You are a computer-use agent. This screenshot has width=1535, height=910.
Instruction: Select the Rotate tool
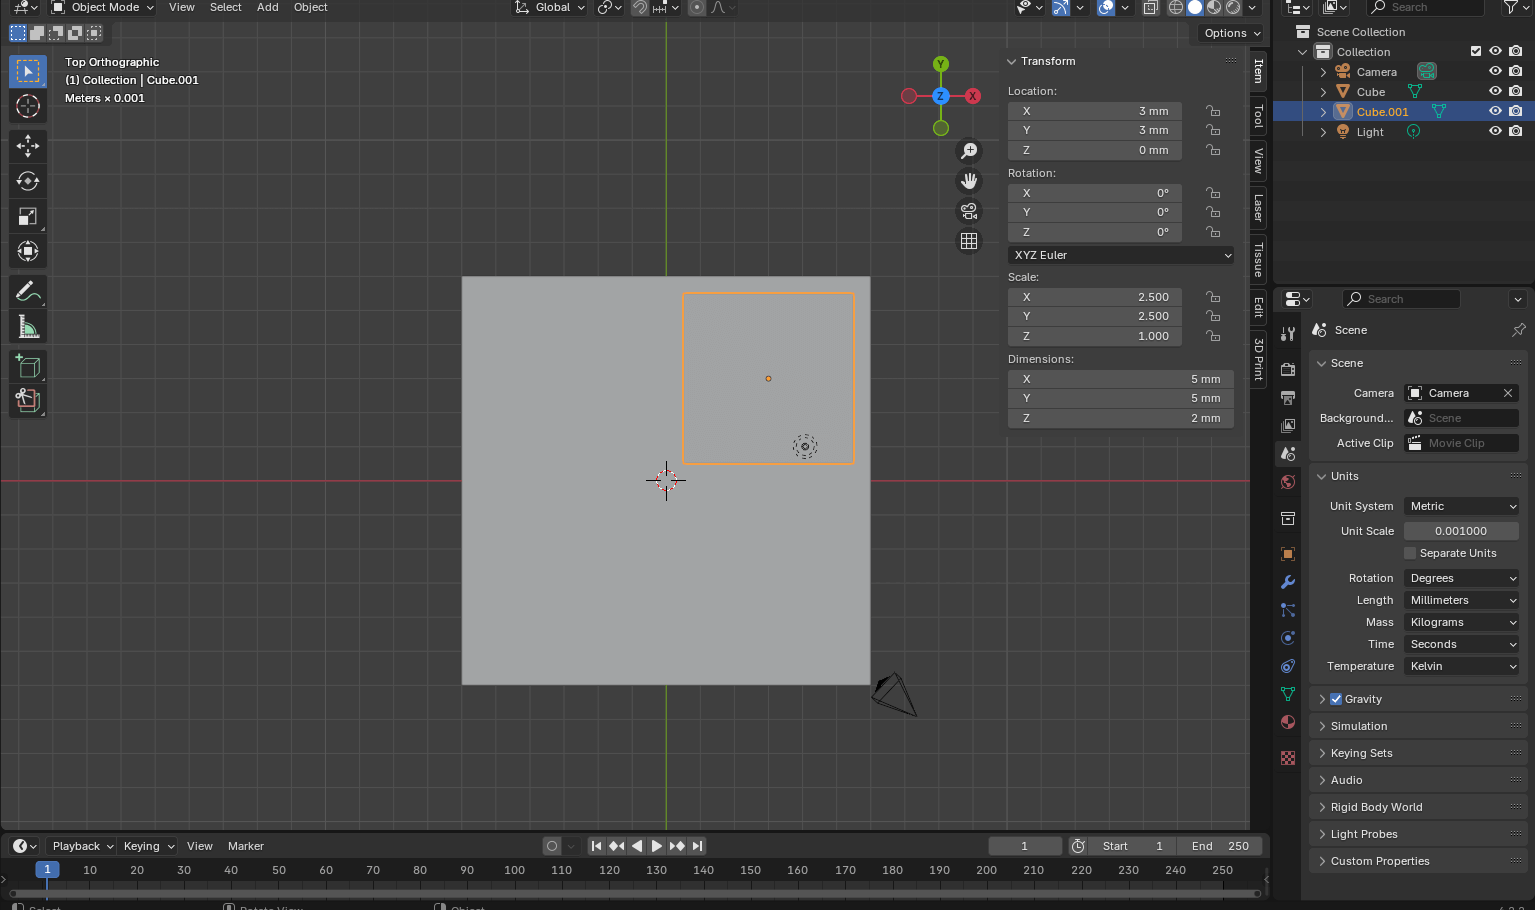click(28, 181)
